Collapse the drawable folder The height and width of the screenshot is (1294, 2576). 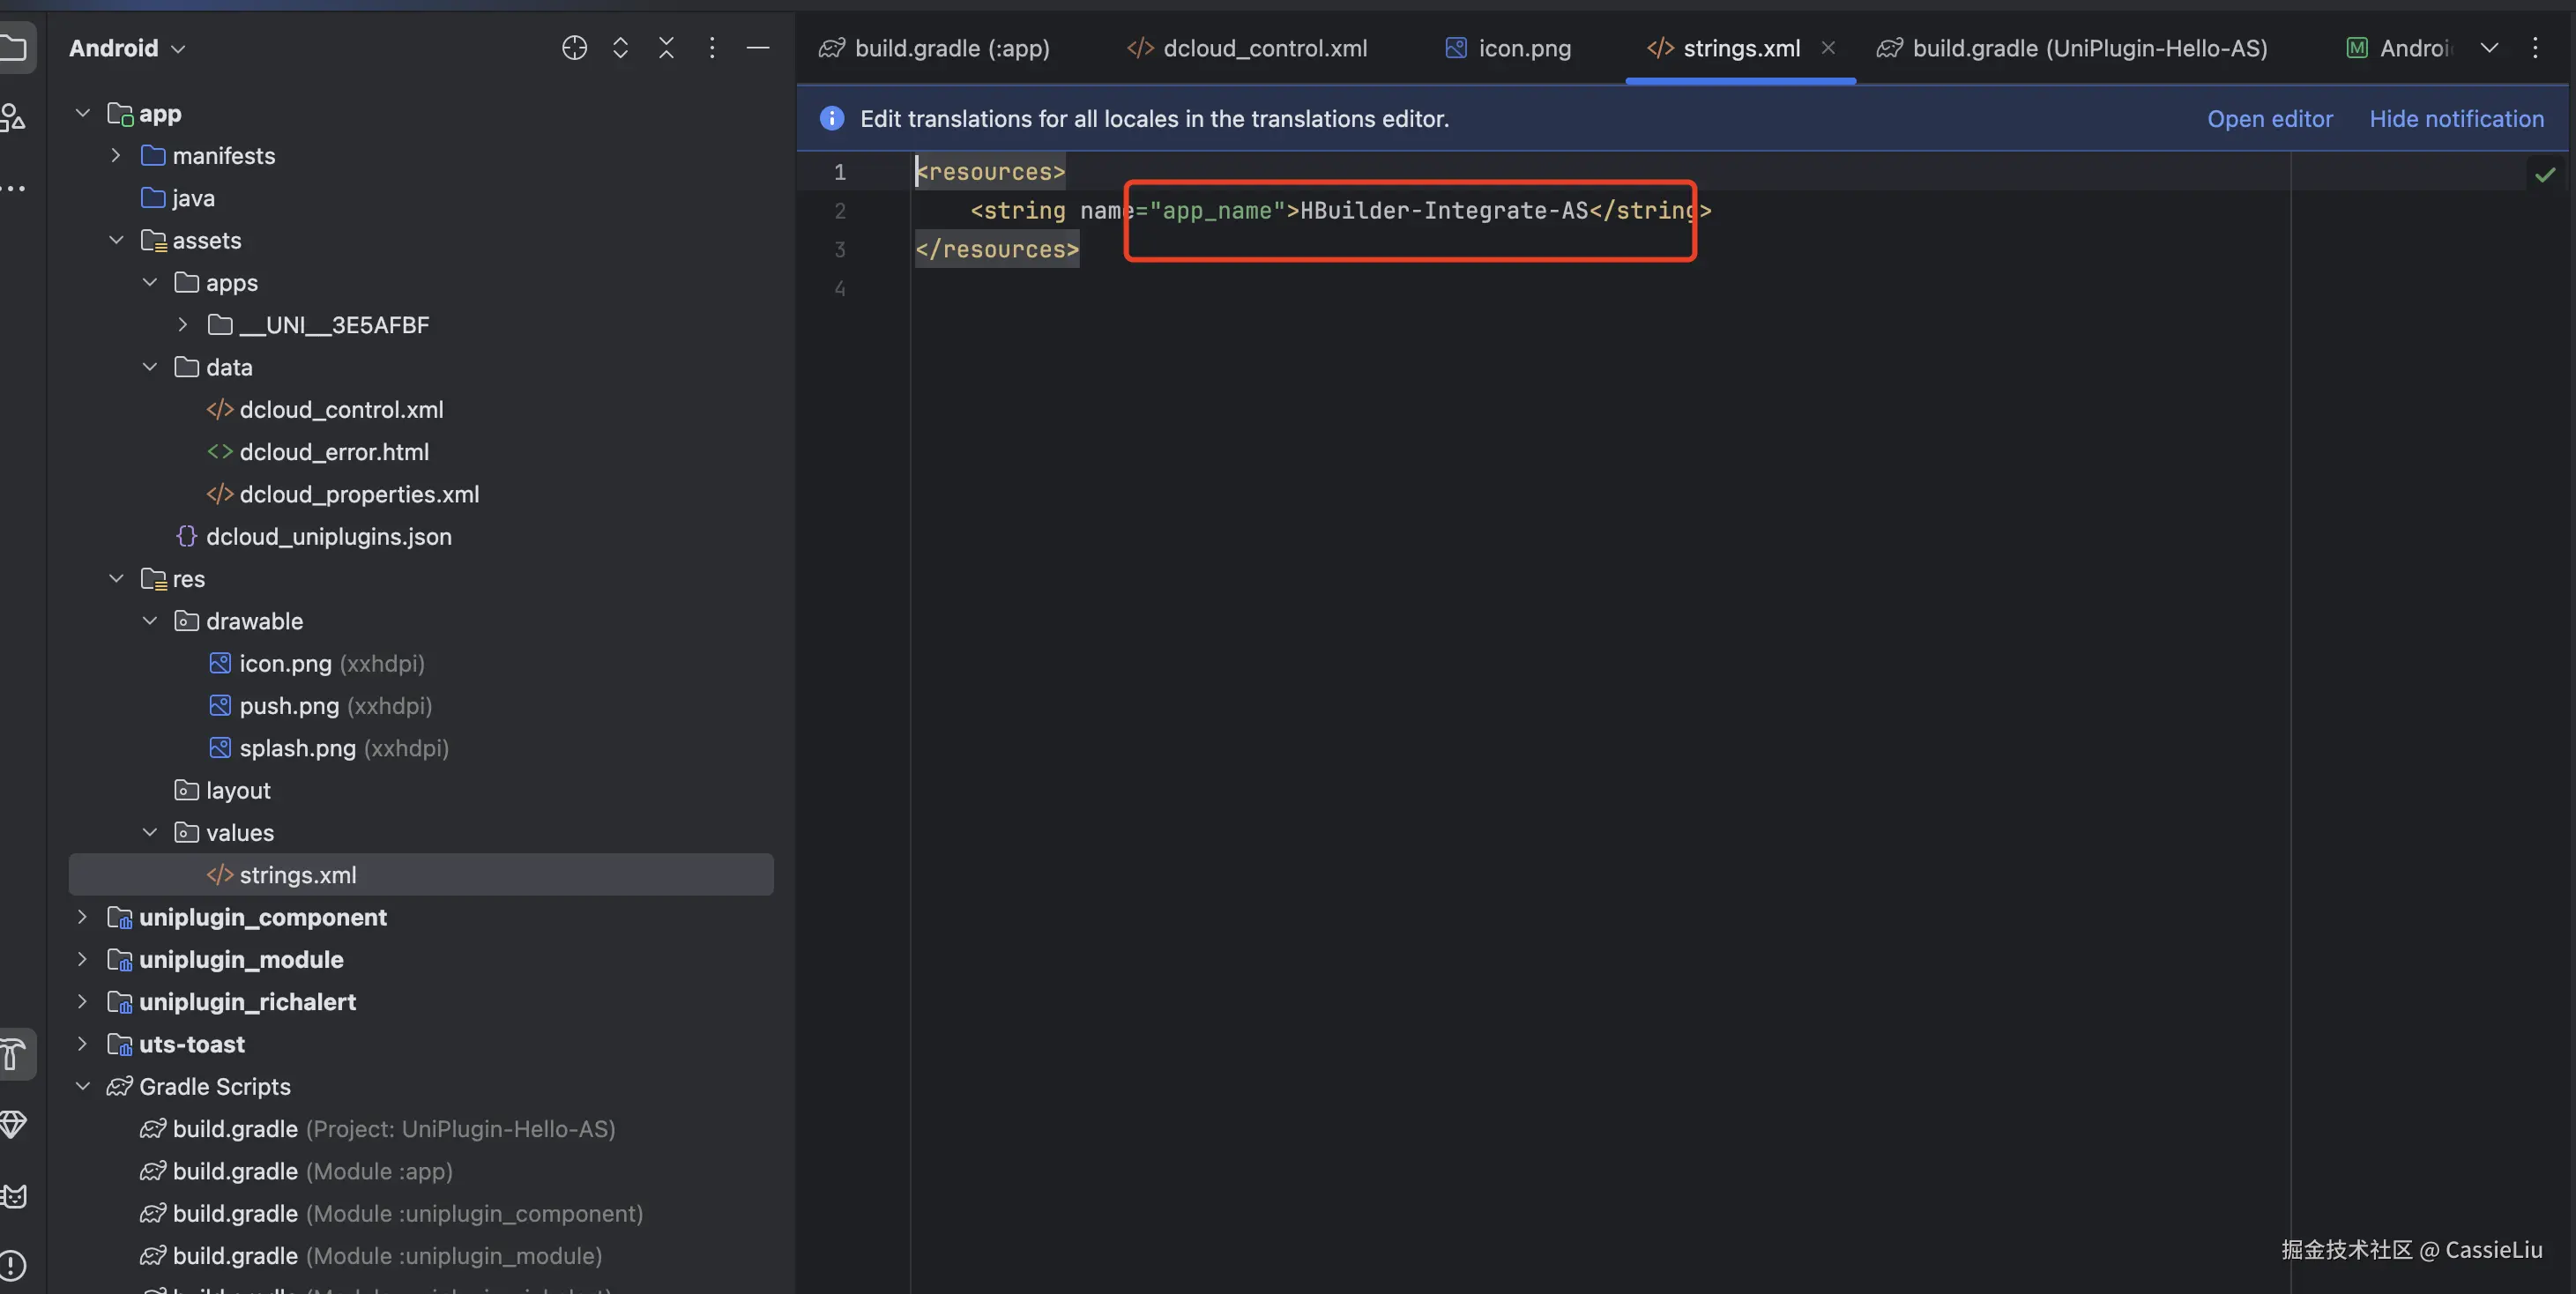150,621
